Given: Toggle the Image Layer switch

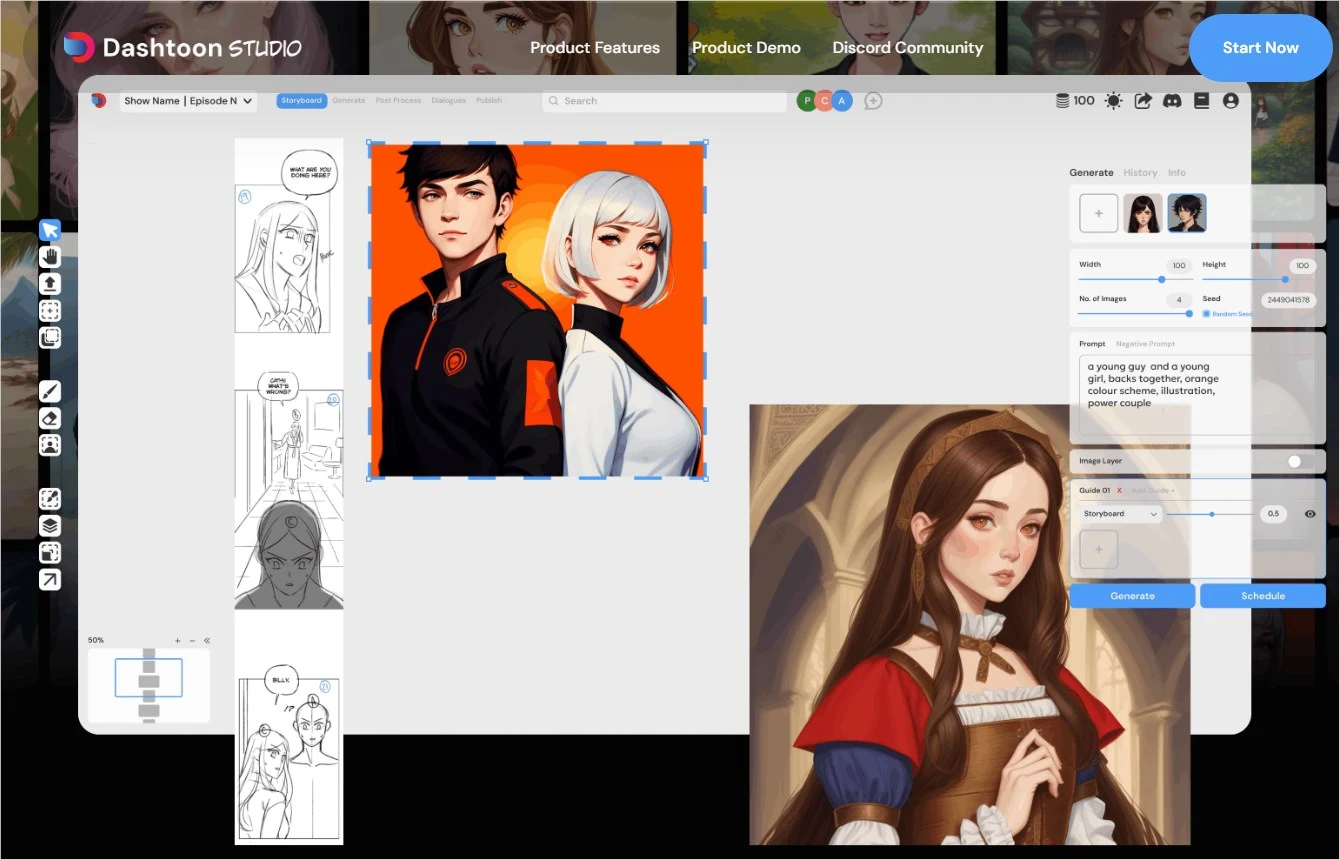Looking at the screenshot, I should coord(1300,461).
